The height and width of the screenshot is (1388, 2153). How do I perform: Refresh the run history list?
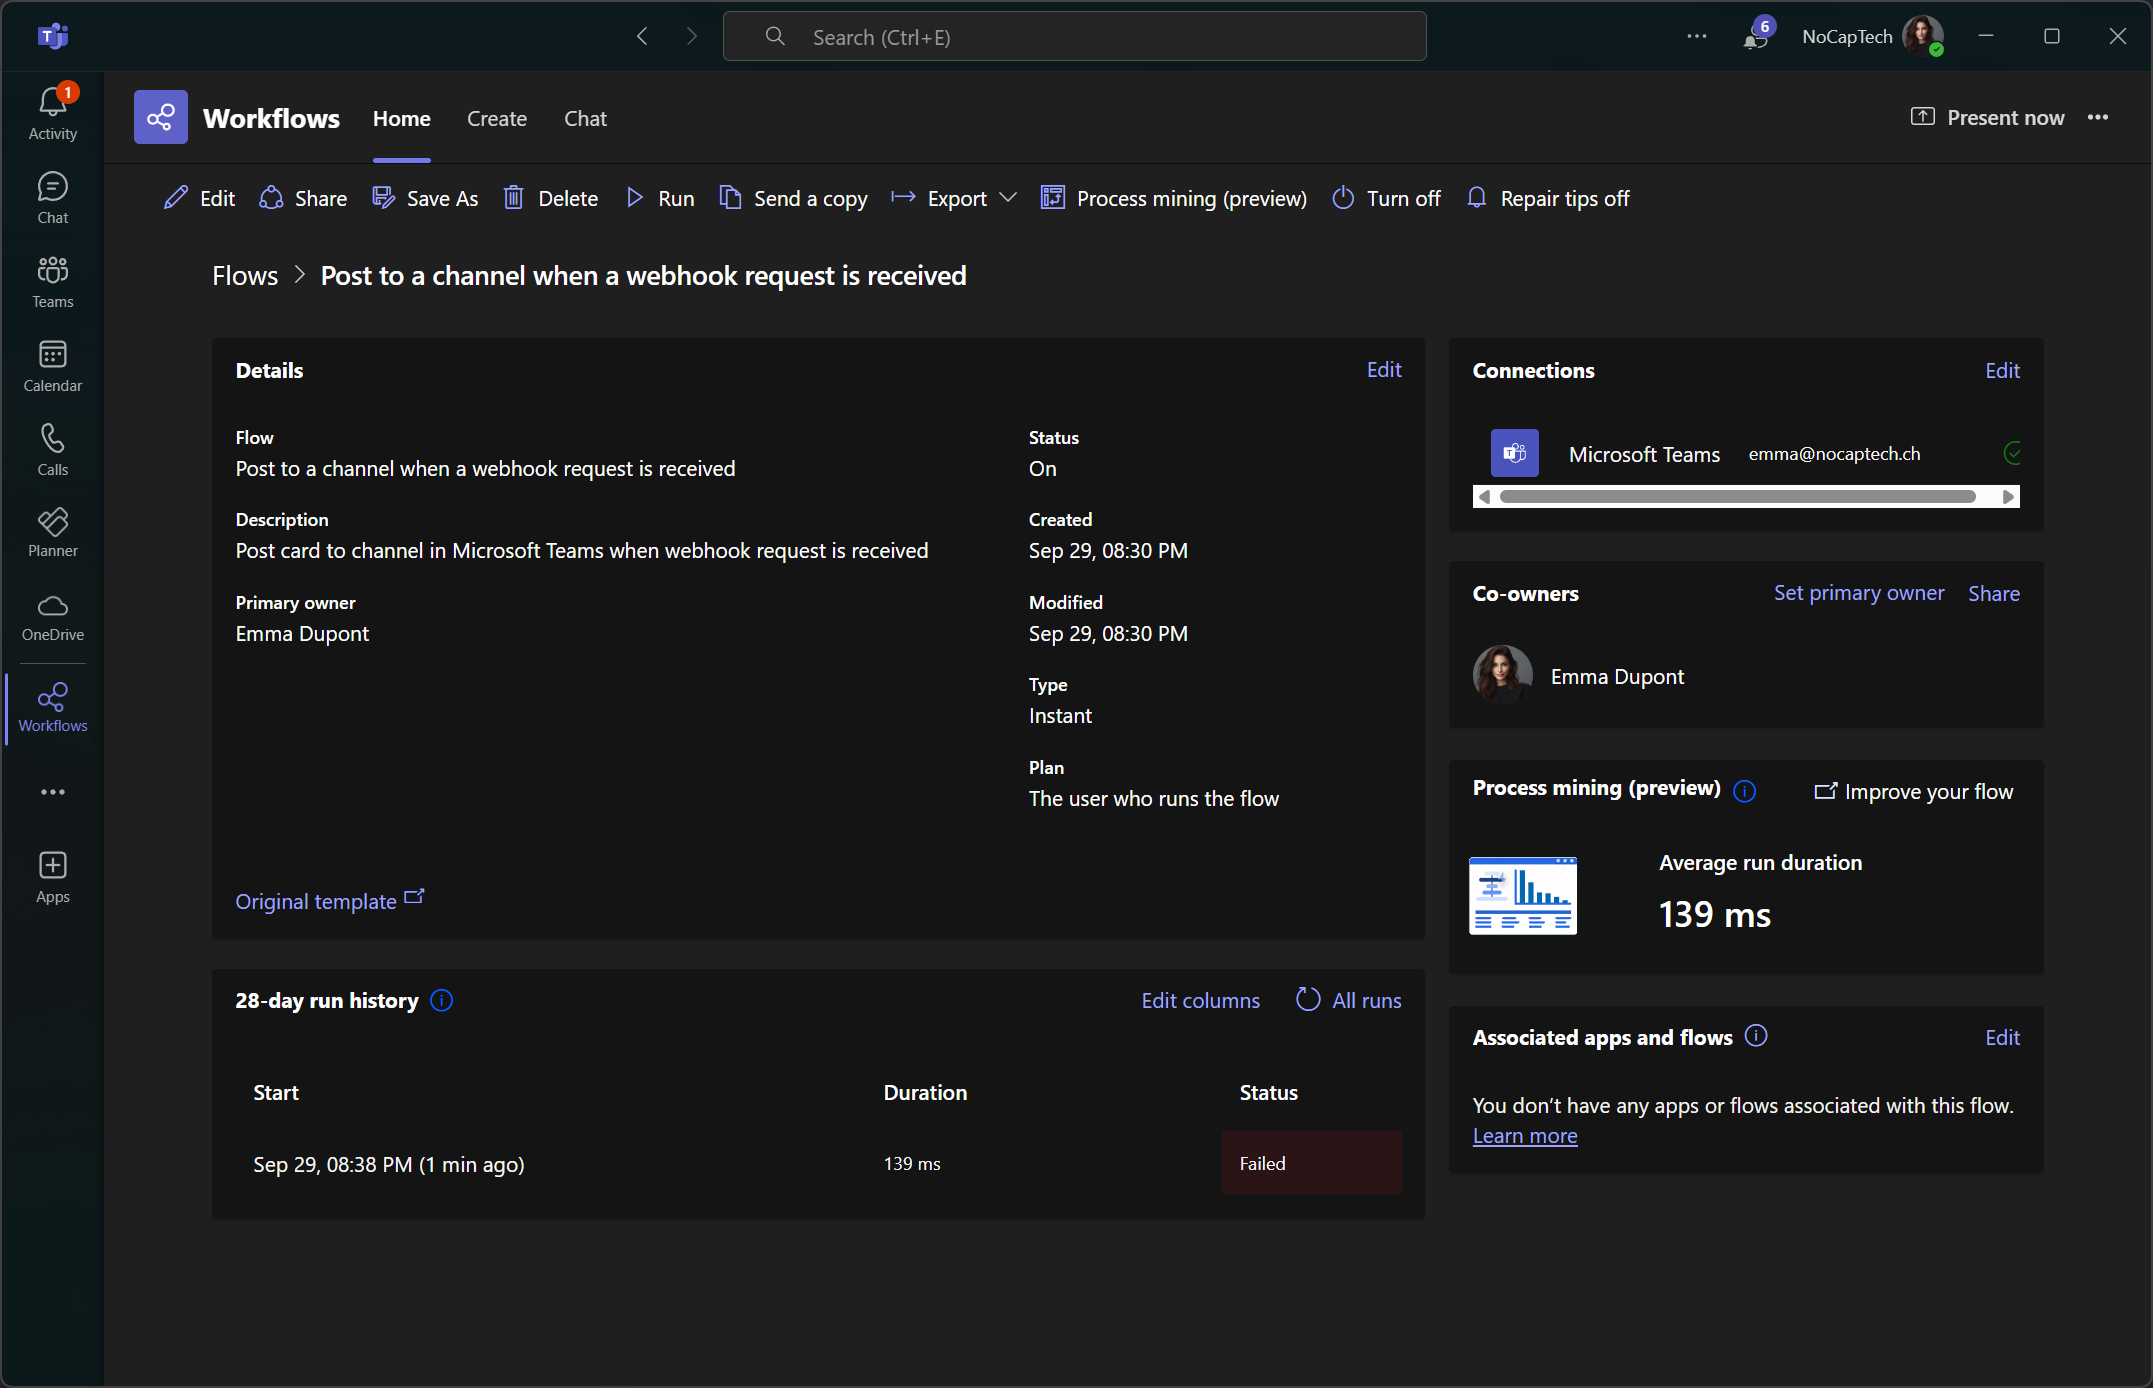pyautogui.click(x=1308, y=999)
